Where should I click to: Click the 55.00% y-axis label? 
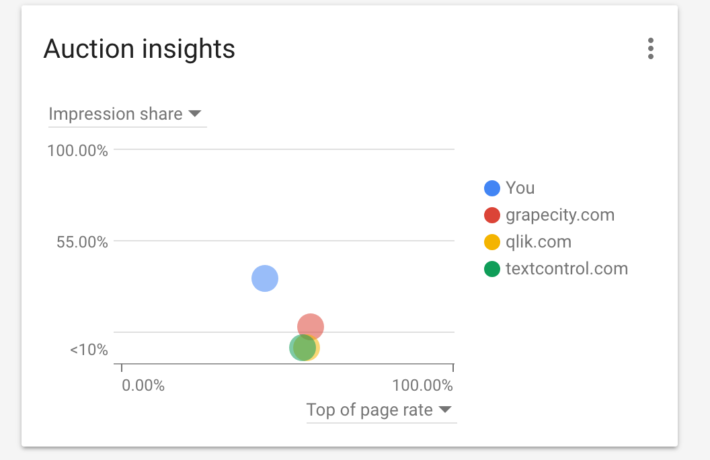80,241
